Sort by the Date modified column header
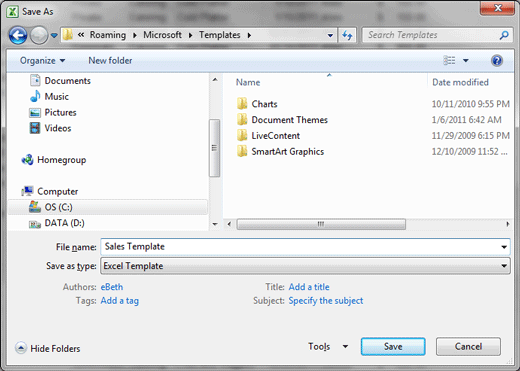The image size is (520, 371). pyautogui.click(x=460, y=82)
